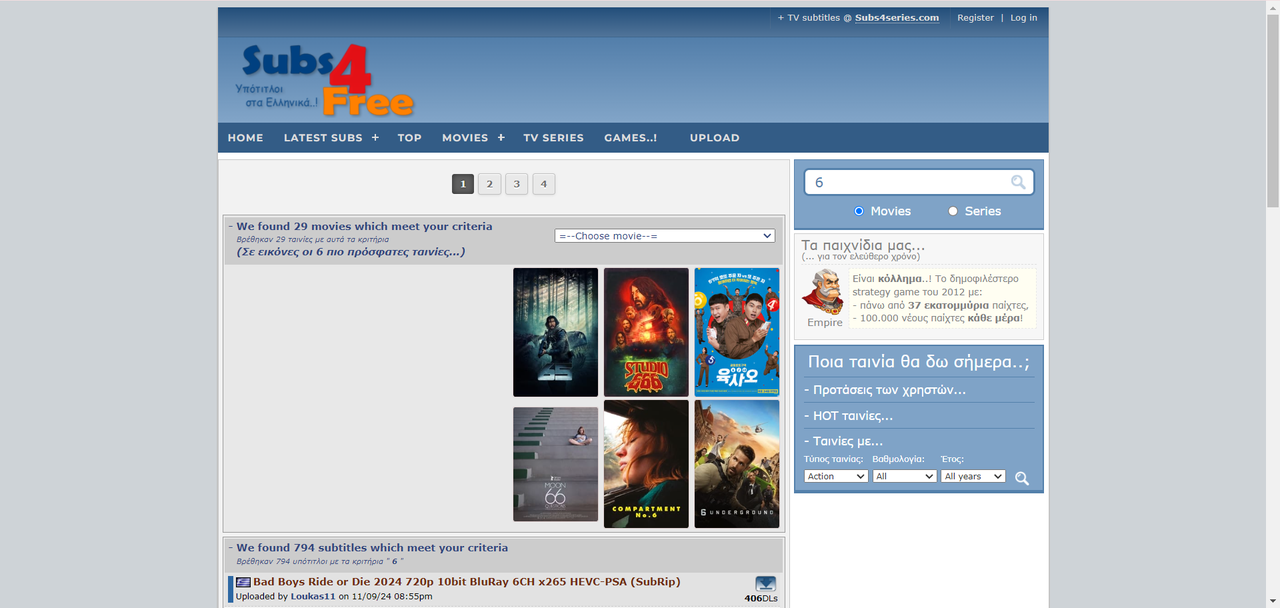
Task: Open the TOP menu item
Action: (410, 138)
